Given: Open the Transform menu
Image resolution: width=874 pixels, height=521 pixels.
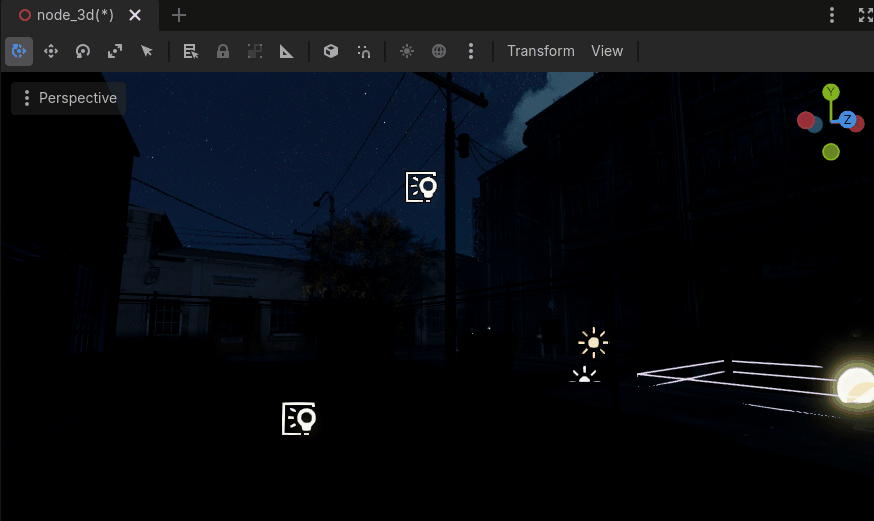Looking at the screenshot, I should tap(541, 51).
